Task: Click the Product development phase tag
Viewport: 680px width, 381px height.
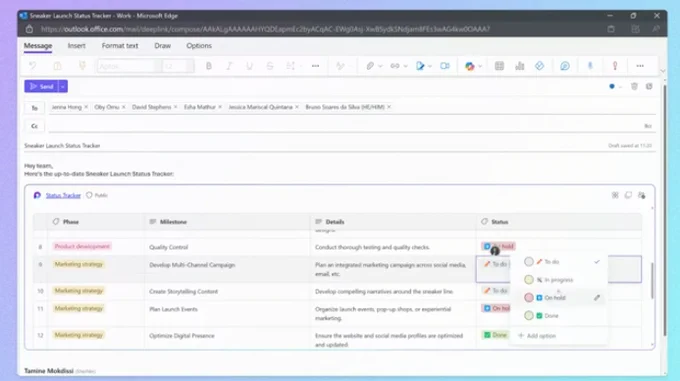Action: [x=82, y=246]
